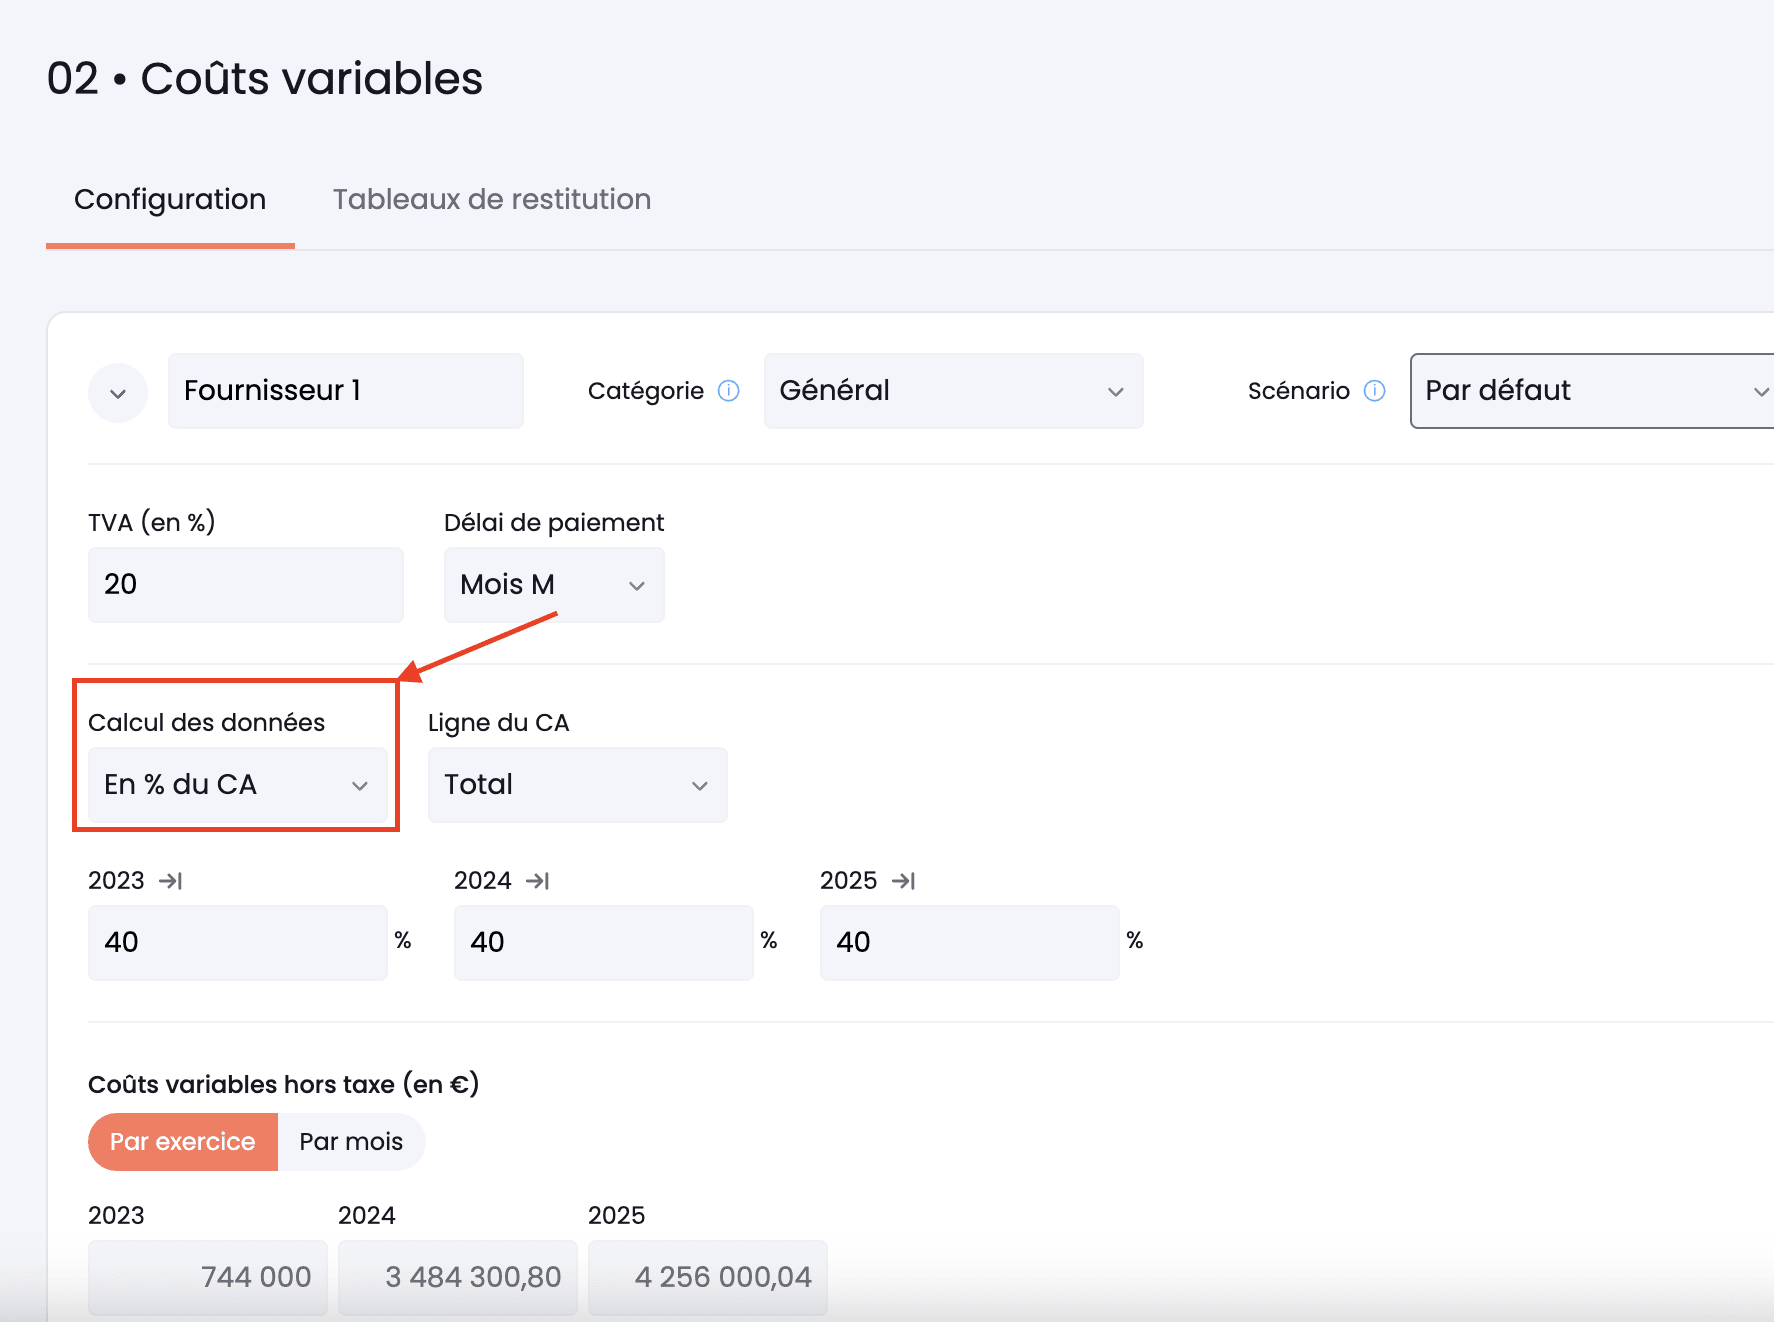The width and height of the screenshot is (1774, 1322).
Task: Switch to the Tableaux de restitution tab
Action: (492, 200)
